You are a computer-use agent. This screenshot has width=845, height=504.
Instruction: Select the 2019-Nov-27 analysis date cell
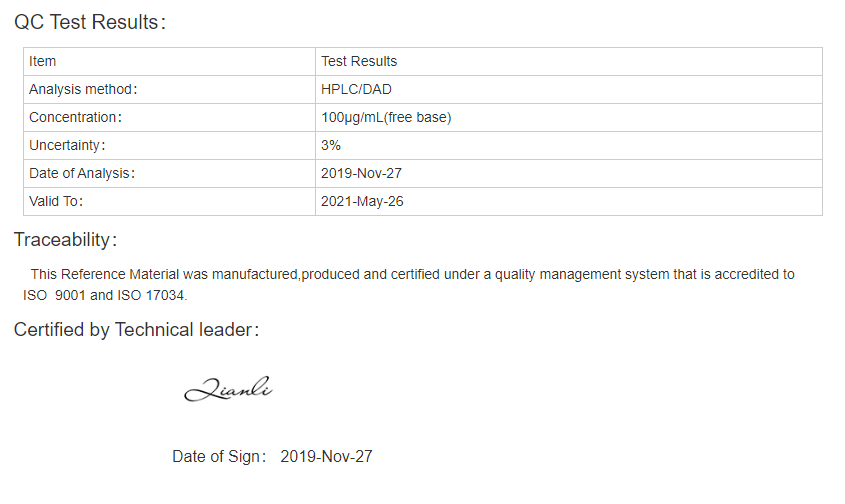tap(569, 174)
